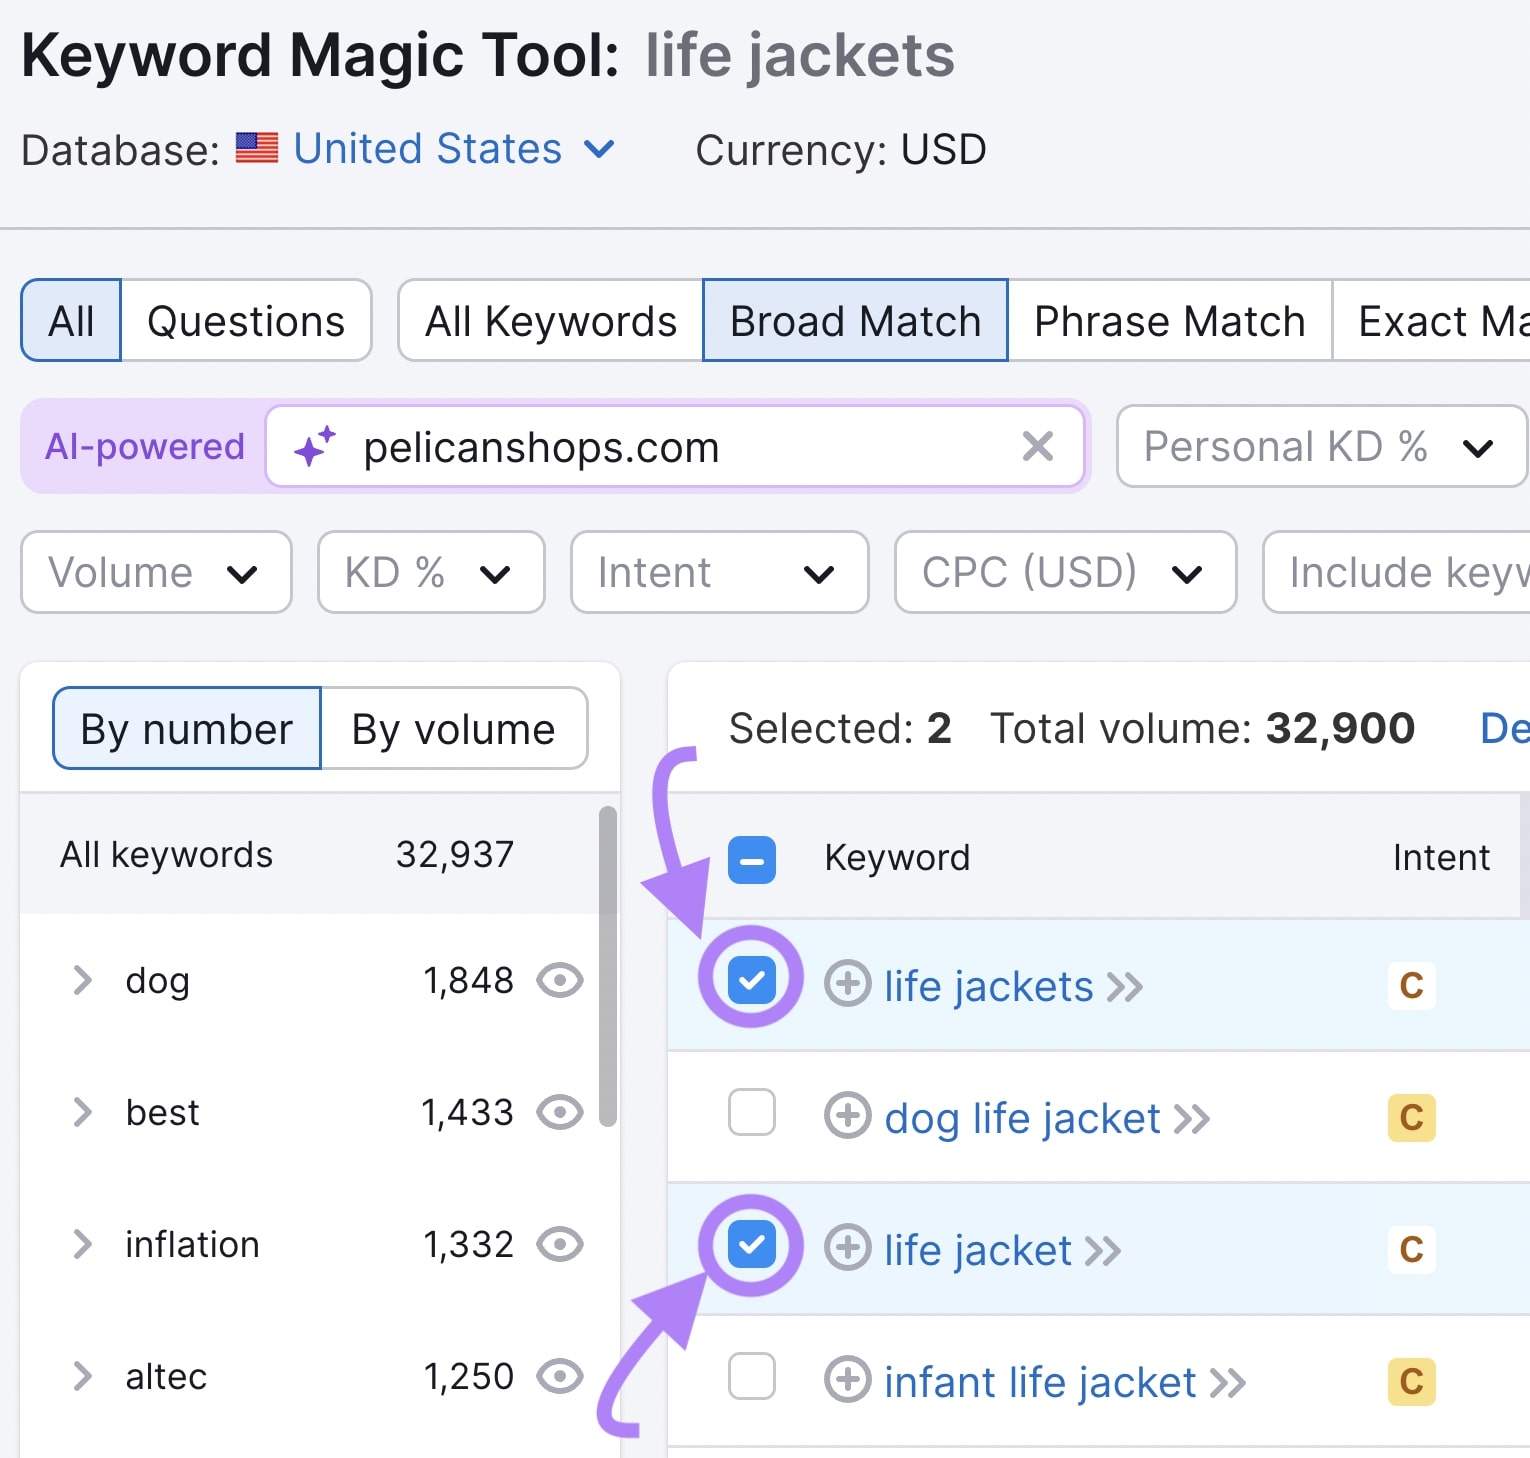The height and width of the screenshot is (1458, 1530).
Task: Check the dog life jacket checkbox
Action: [752, 1112]
